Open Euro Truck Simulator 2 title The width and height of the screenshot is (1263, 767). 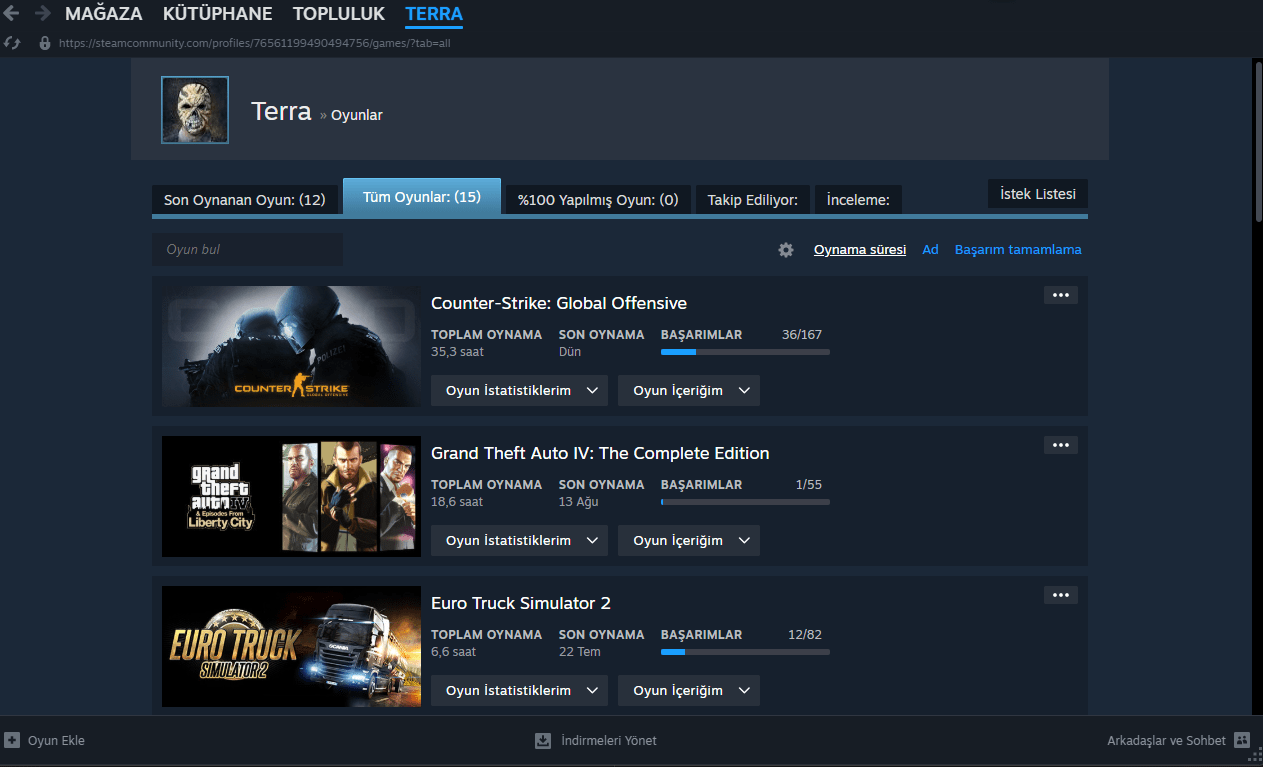tap(521, 603)
